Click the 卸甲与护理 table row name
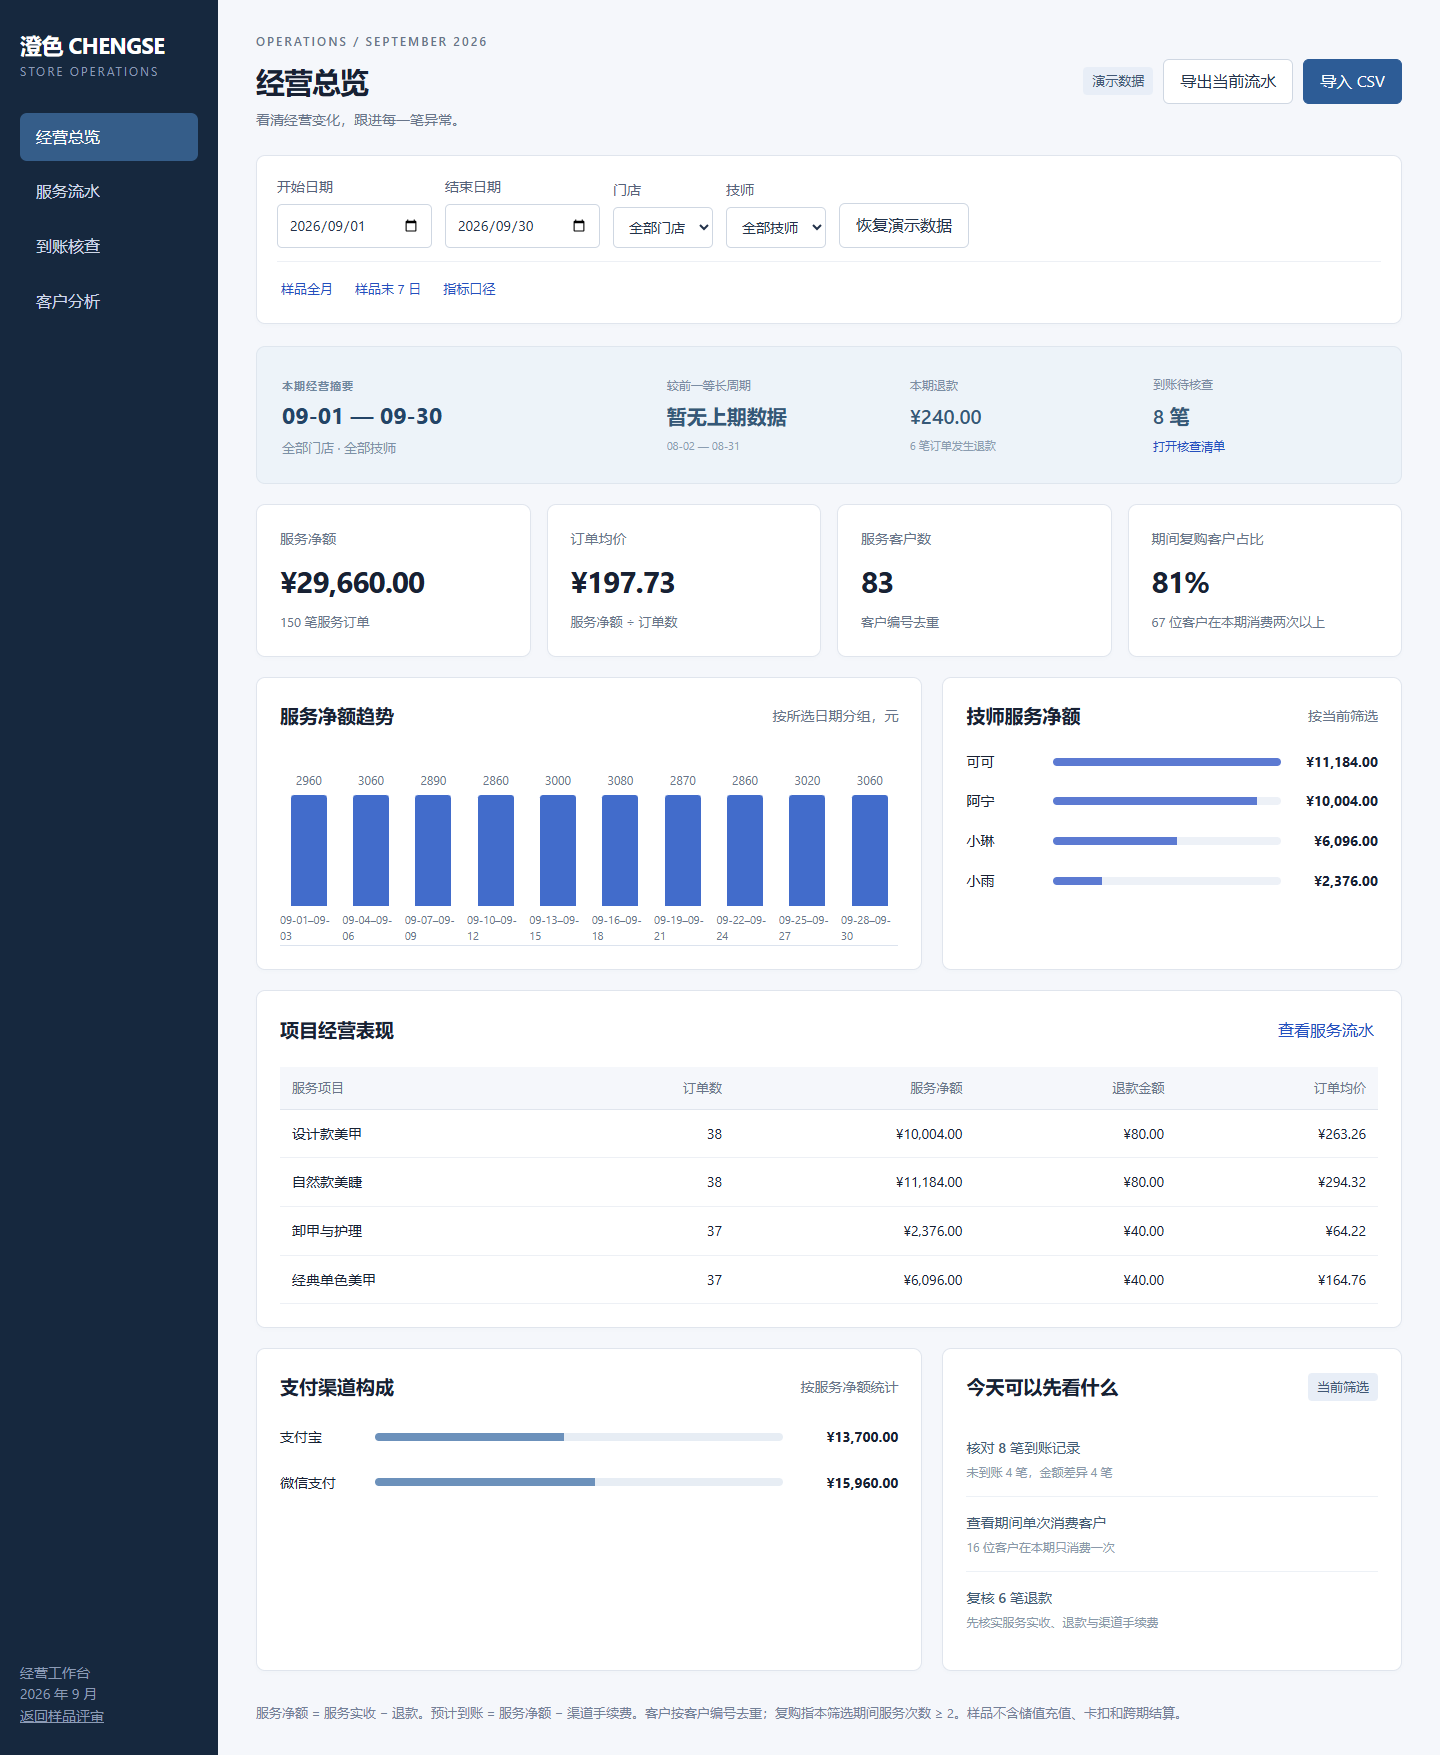The width and height of the screenshot is (1440, 1755). tap(327, 1231)
